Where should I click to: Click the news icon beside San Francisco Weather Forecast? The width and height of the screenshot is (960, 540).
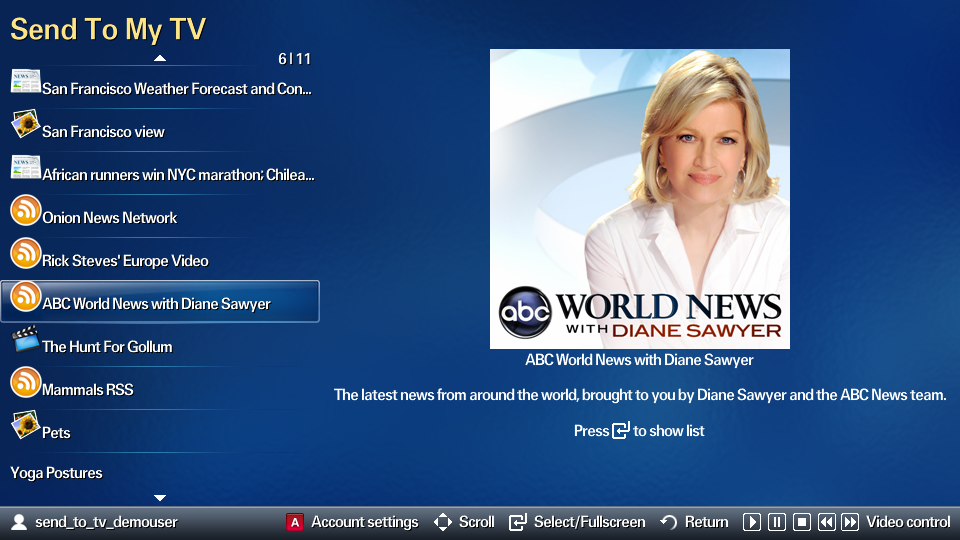(26, 81)
